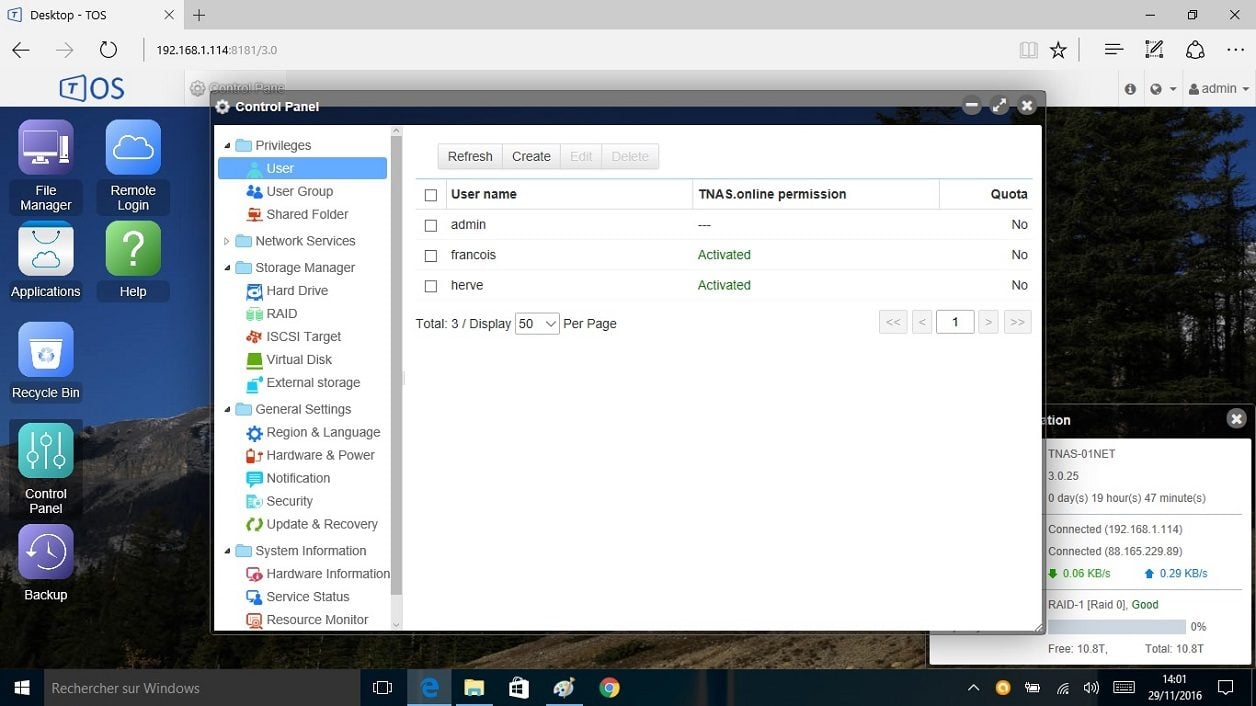1256x706 pixels.
Task: Select Hard Drive in the sidebar
Action: tap(297, 290)
